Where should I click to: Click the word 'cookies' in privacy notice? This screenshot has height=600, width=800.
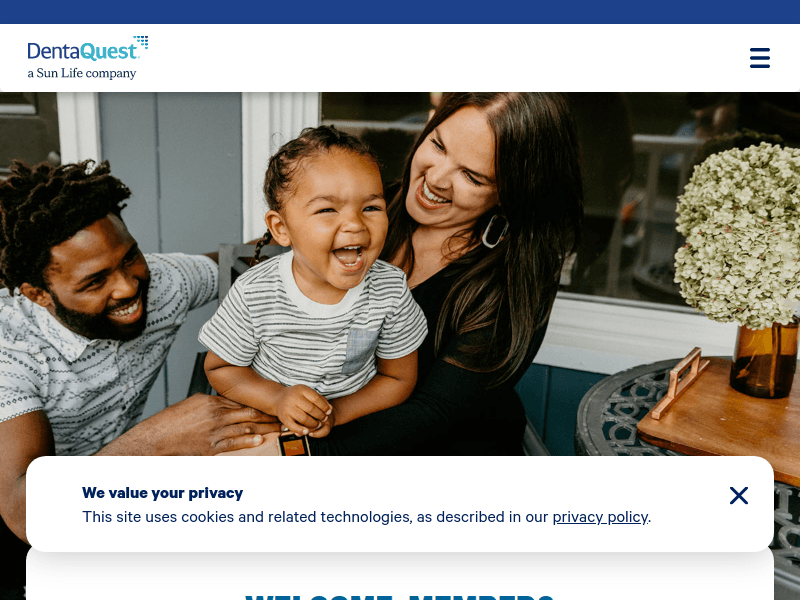click(208, 517)
